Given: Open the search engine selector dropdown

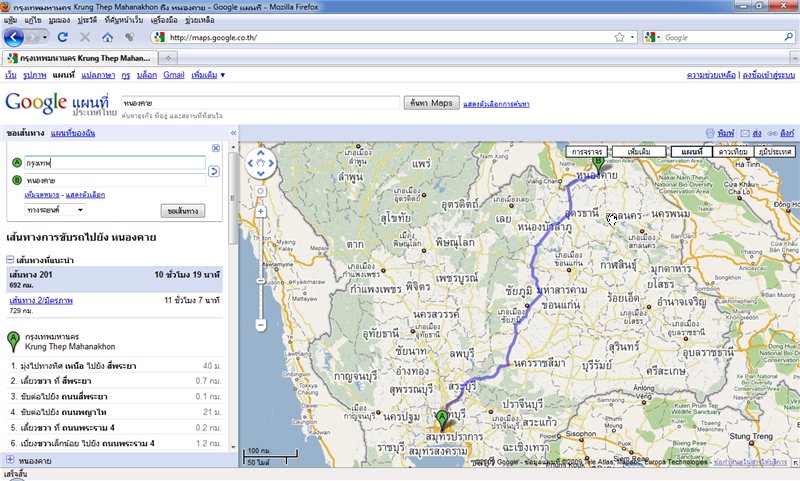Looking at the screenshot, I should pos(652,37).
